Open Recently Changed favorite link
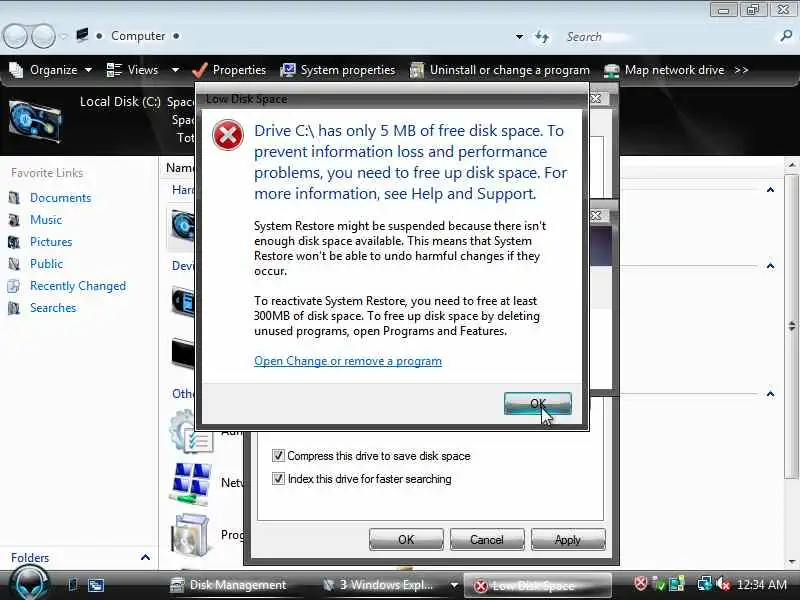Screen dimensions: 800x600 [x=78, y=286]
